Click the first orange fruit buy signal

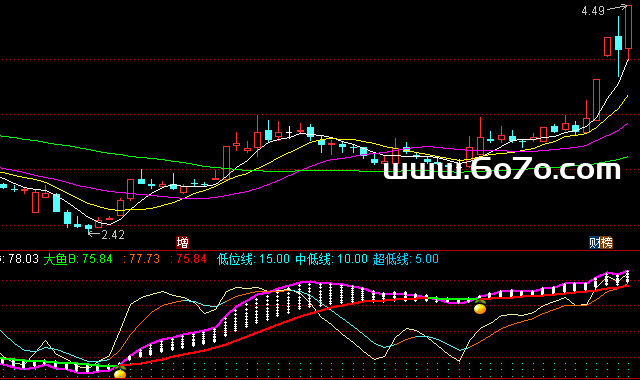pyautogui.click(x=120, y=372)
